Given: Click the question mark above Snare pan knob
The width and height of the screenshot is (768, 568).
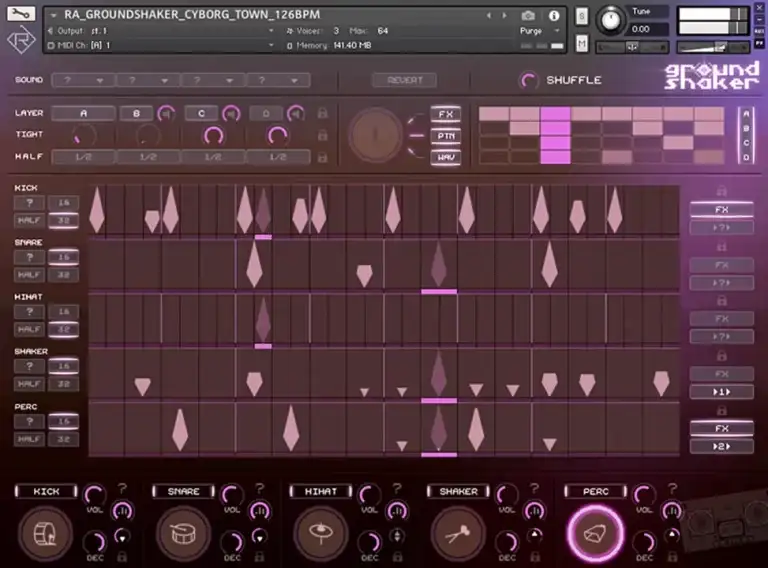Looking at the screenshot, I should pyautogui.click(x=260, y=488).
